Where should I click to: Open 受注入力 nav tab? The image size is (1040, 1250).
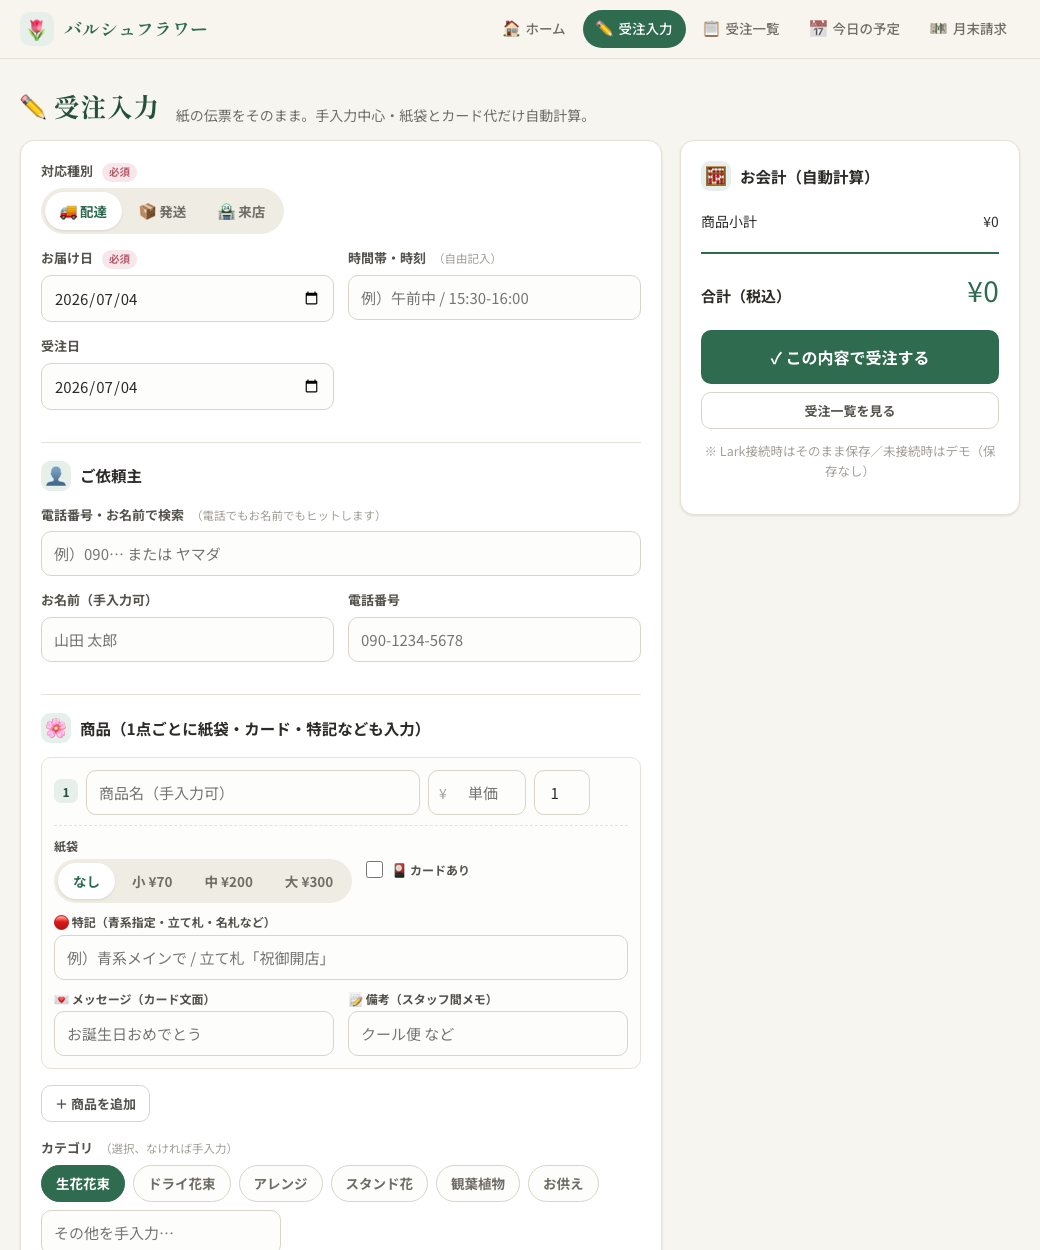tap(634, 29)
